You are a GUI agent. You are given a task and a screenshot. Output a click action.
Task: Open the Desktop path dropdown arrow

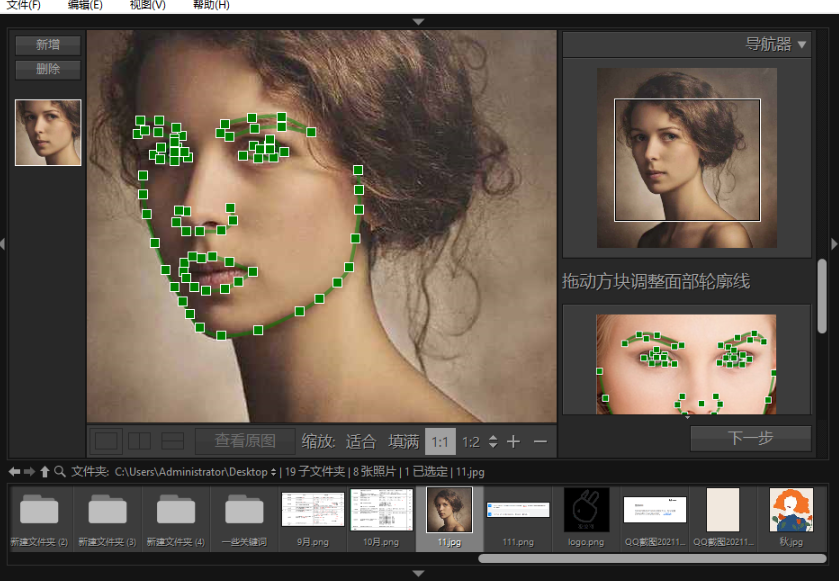pos(275,471)
